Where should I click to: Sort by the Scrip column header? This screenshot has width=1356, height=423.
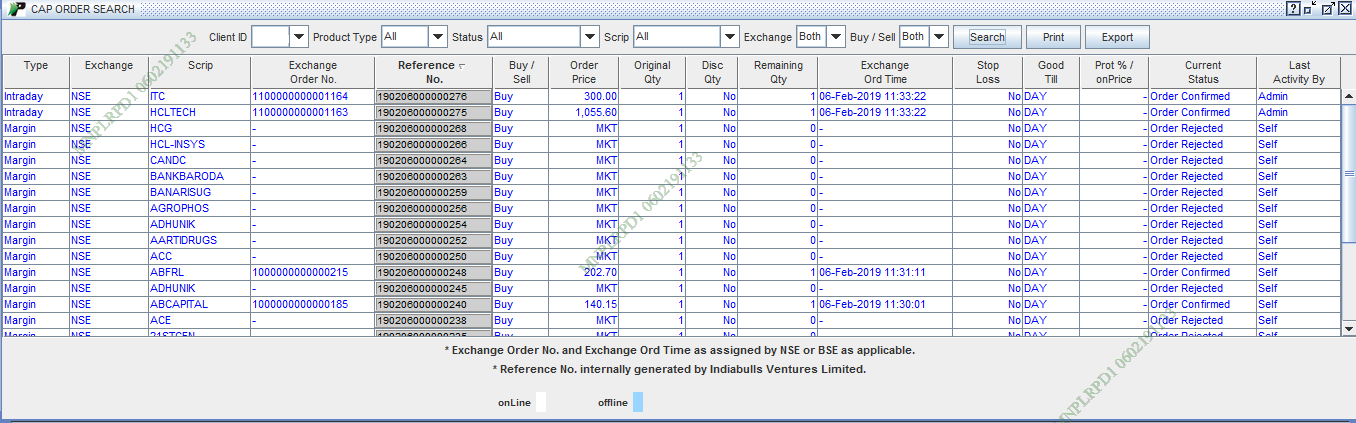[198, 72]
